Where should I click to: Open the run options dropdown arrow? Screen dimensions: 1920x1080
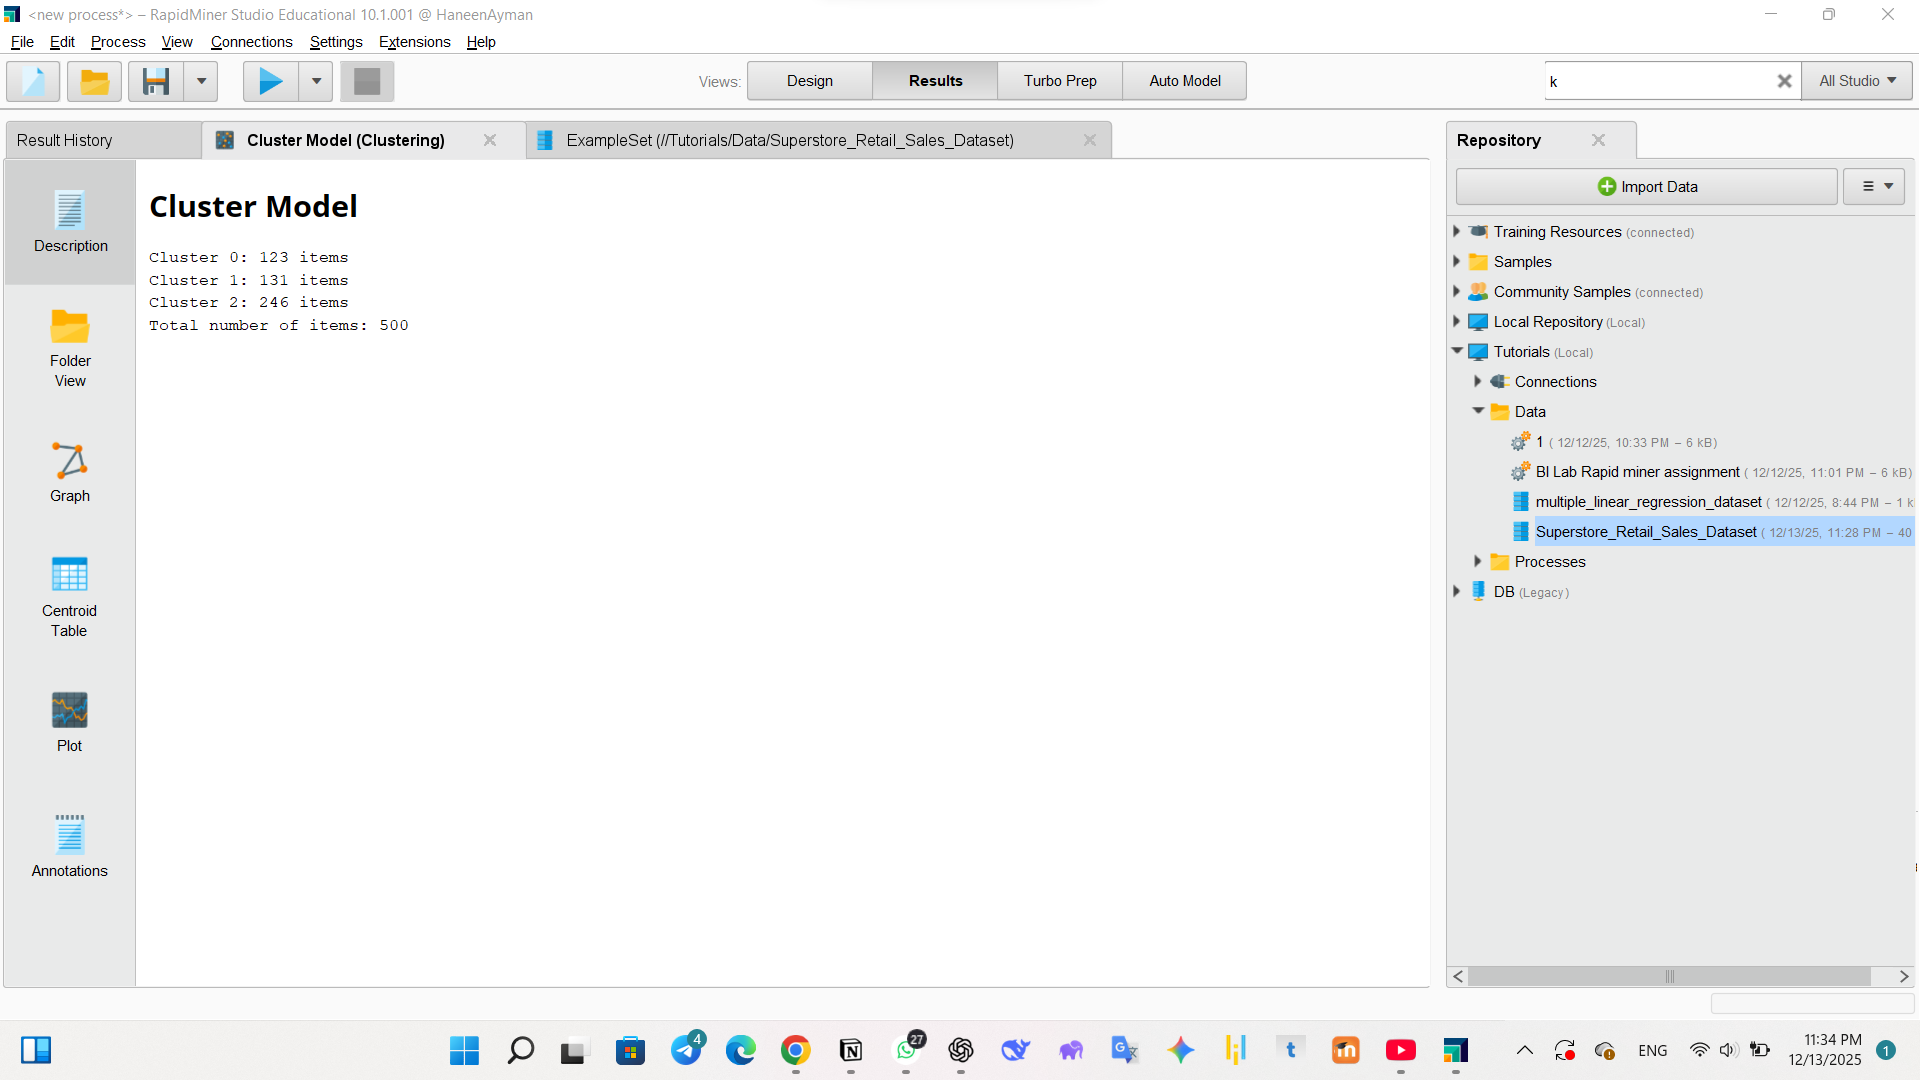[316, 81]
